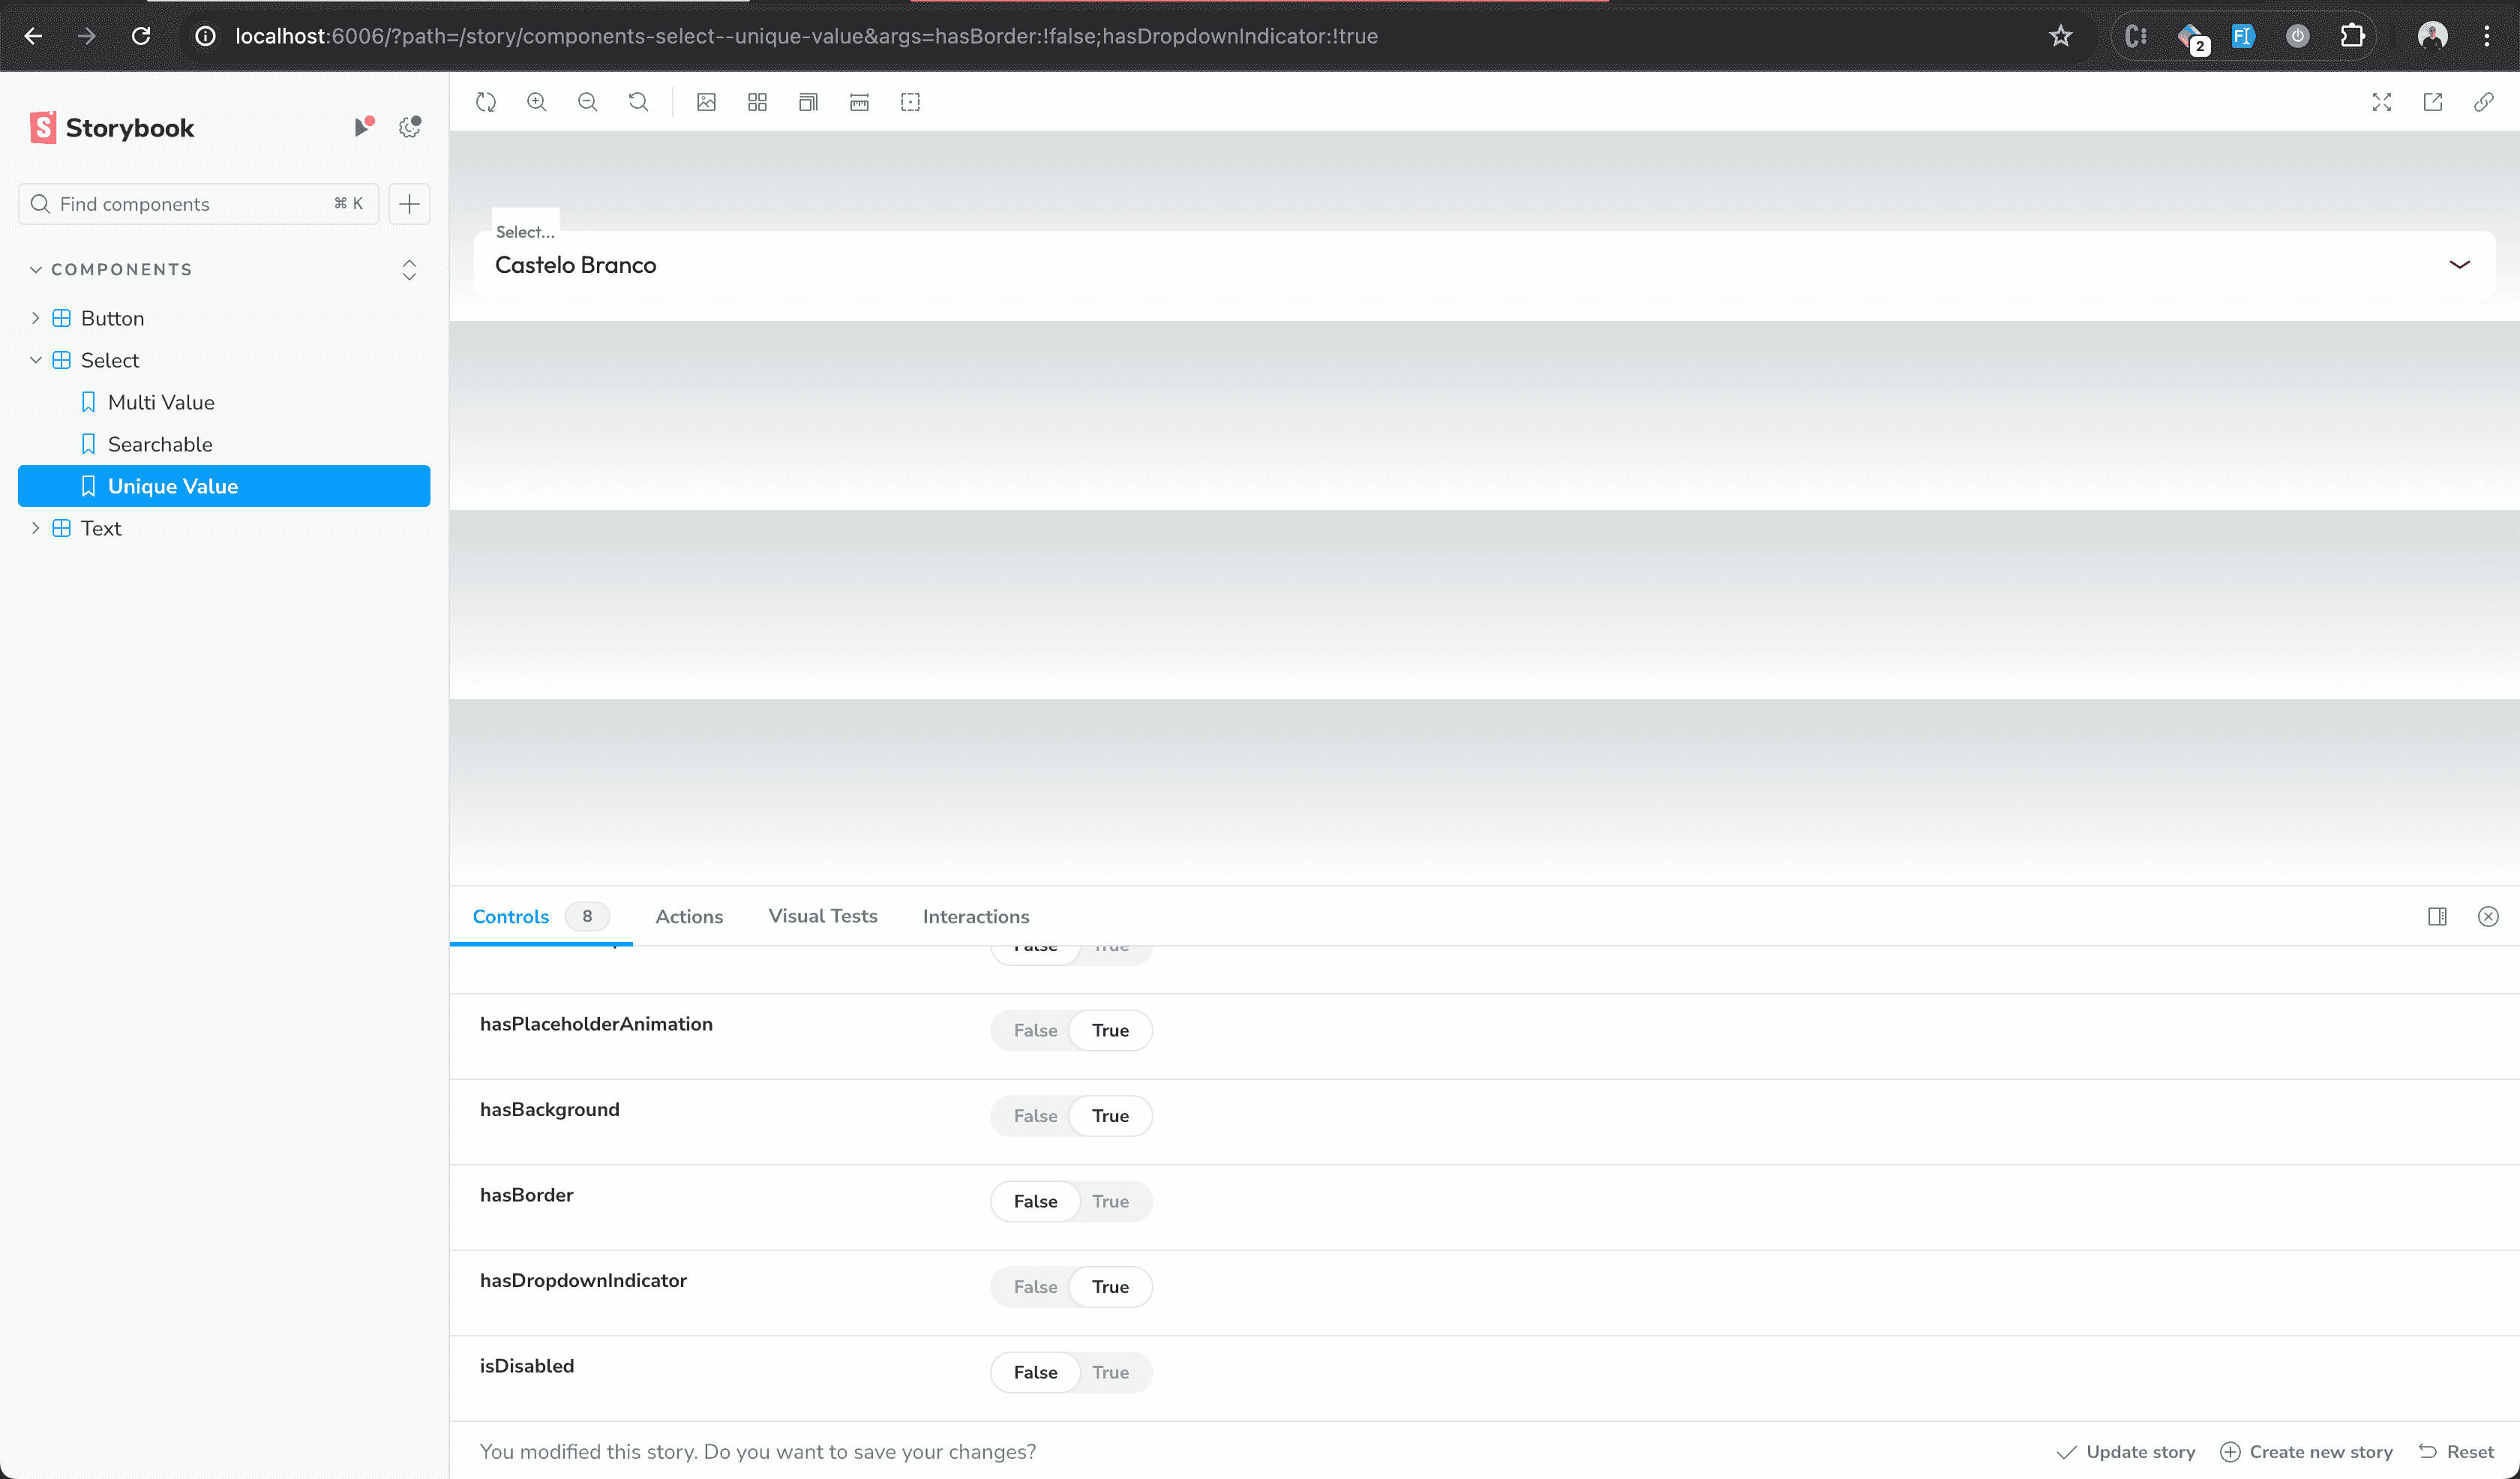
Task: Zoom in on the story canvas
Action: (x=537, y=102)
